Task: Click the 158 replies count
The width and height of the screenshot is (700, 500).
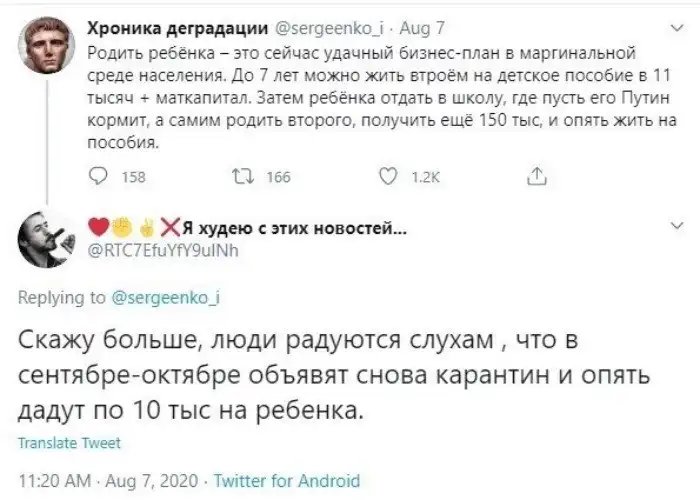Action: click(133, 178)
